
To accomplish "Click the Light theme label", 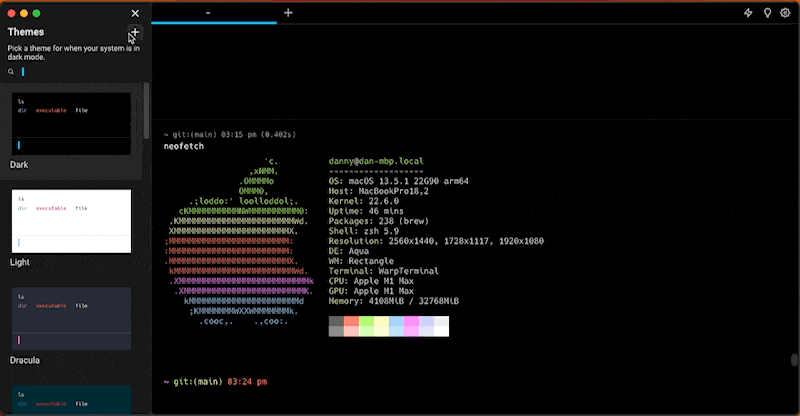I will [x=19, y=262].
